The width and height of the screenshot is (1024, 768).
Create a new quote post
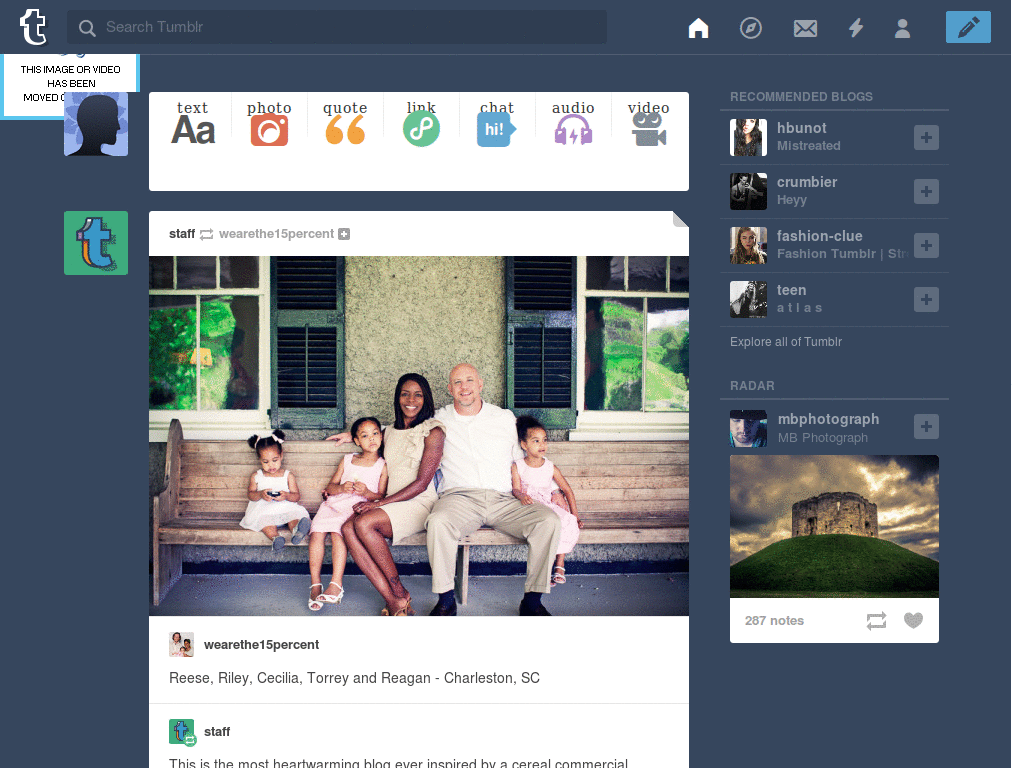coord(345,123)
